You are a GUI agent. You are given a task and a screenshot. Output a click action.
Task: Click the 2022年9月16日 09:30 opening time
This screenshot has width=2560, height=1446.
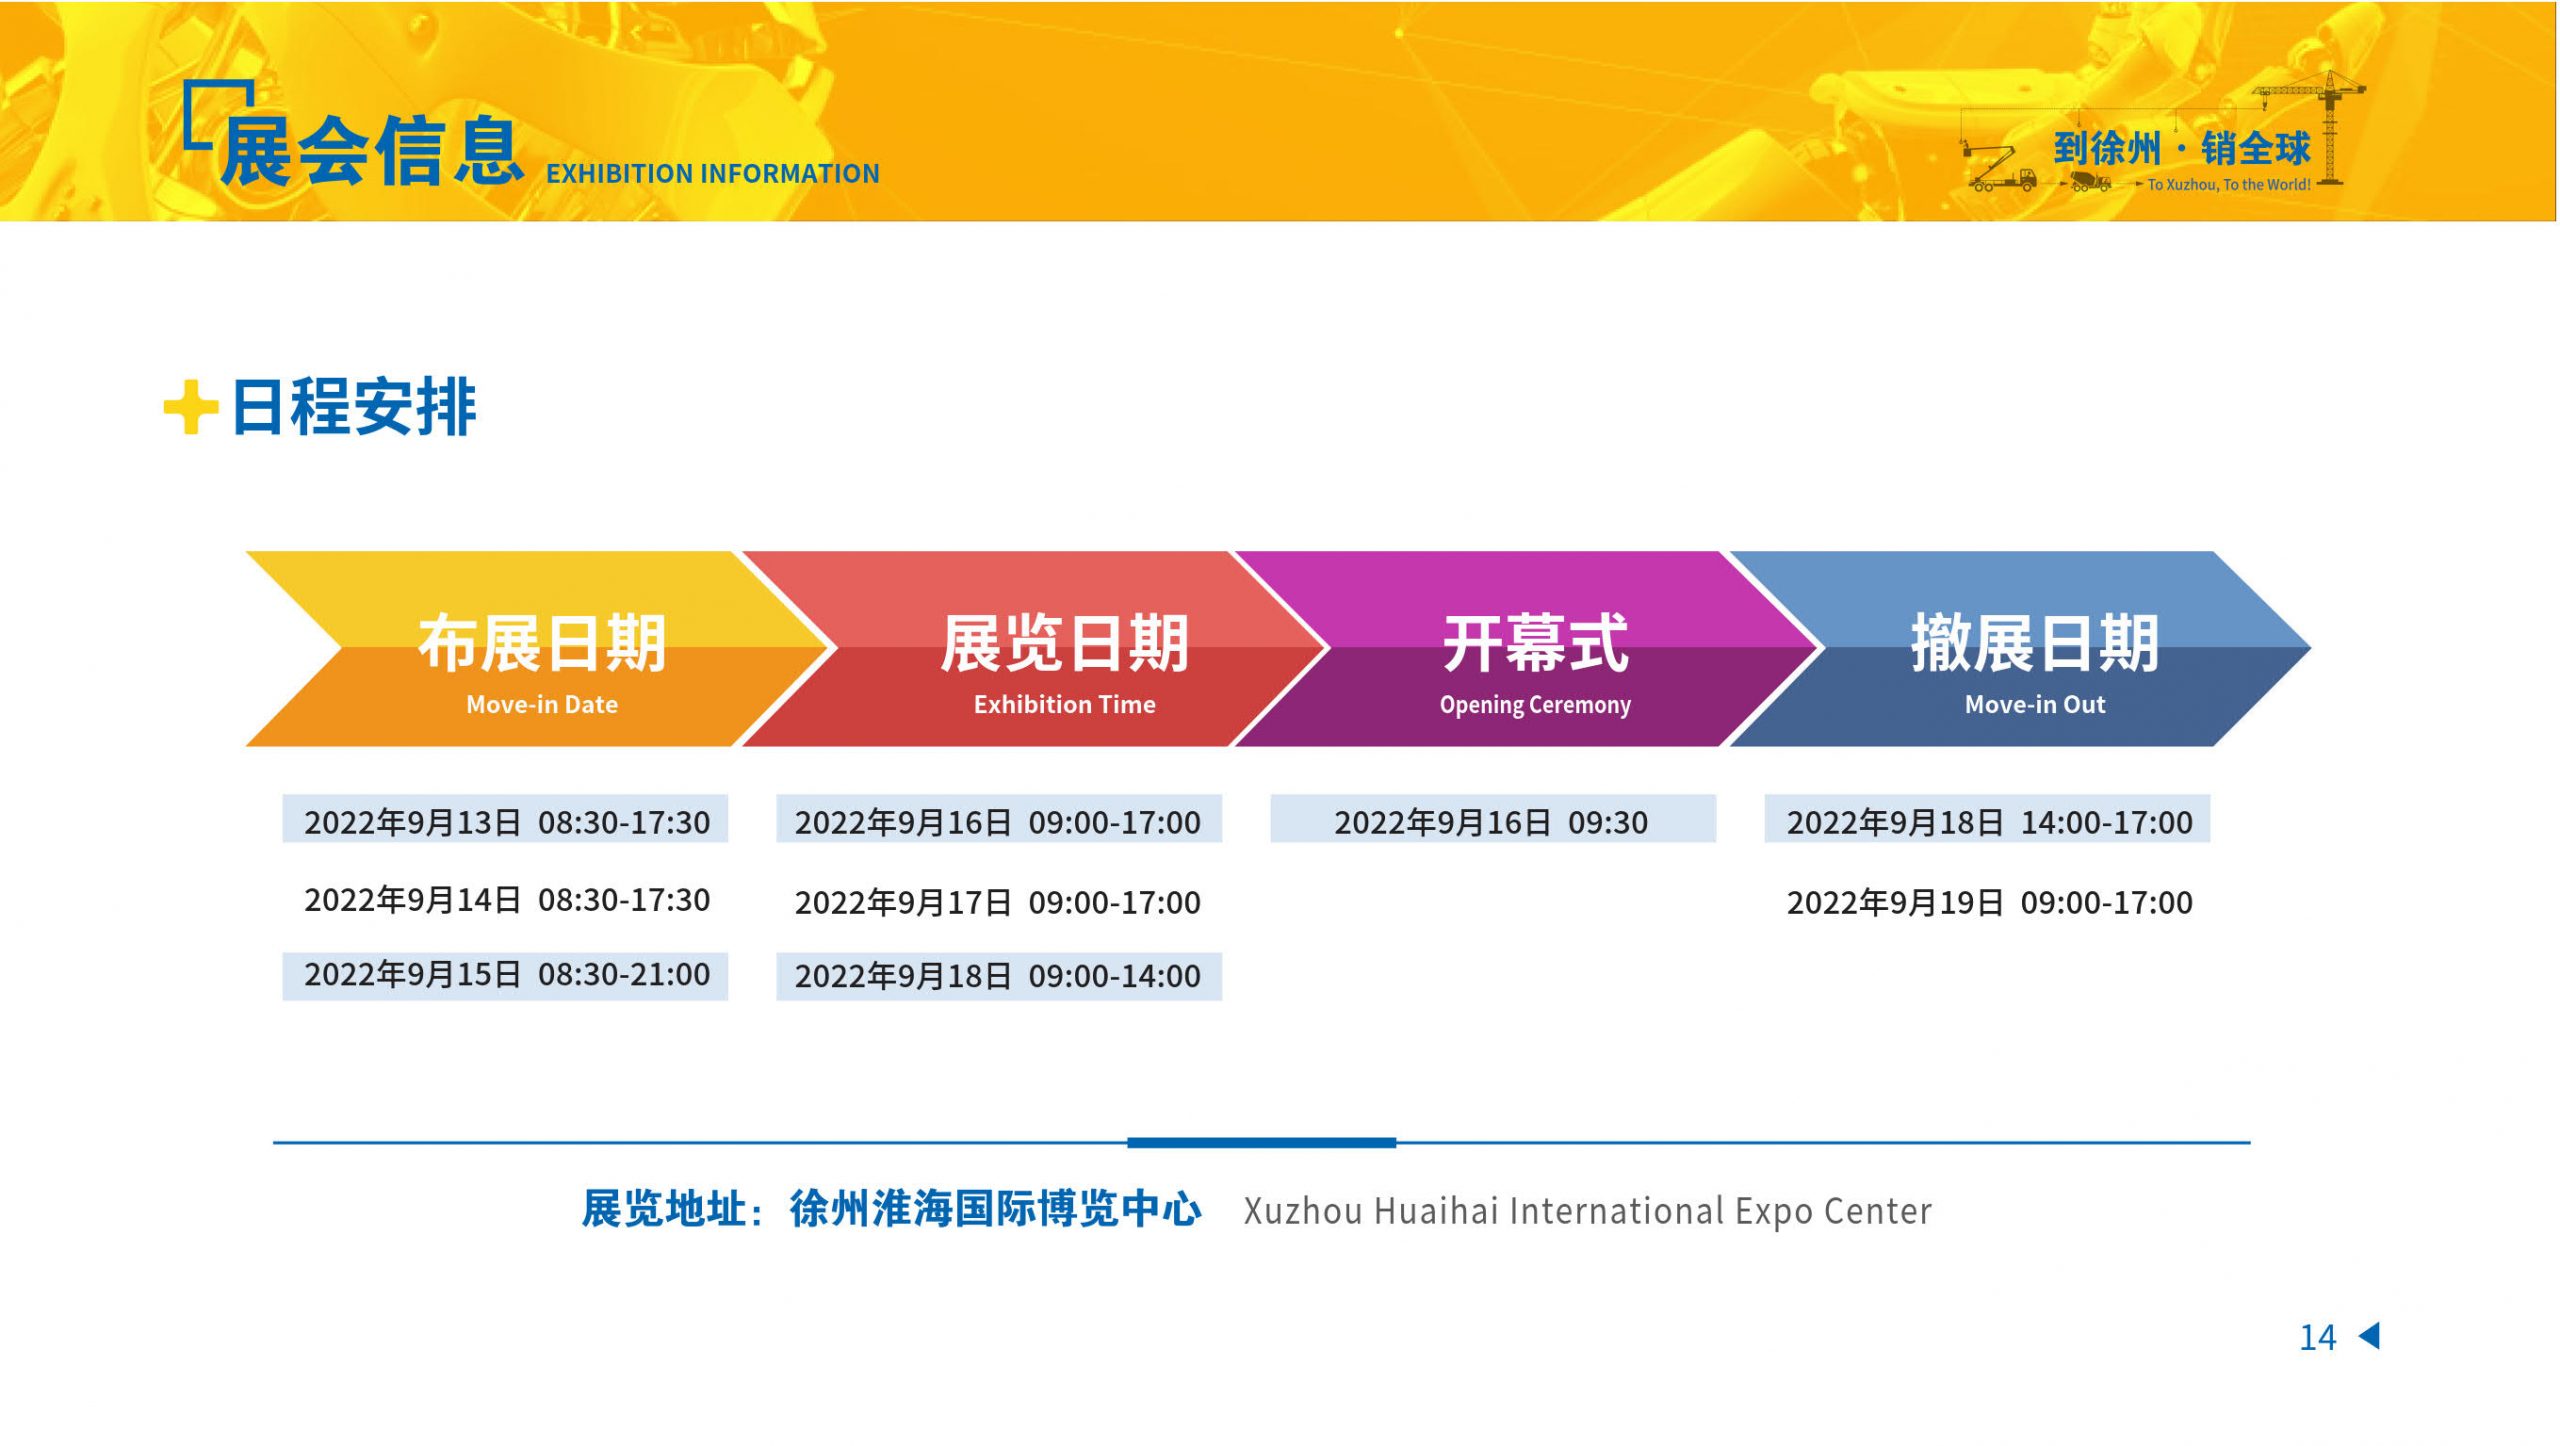1491,821
